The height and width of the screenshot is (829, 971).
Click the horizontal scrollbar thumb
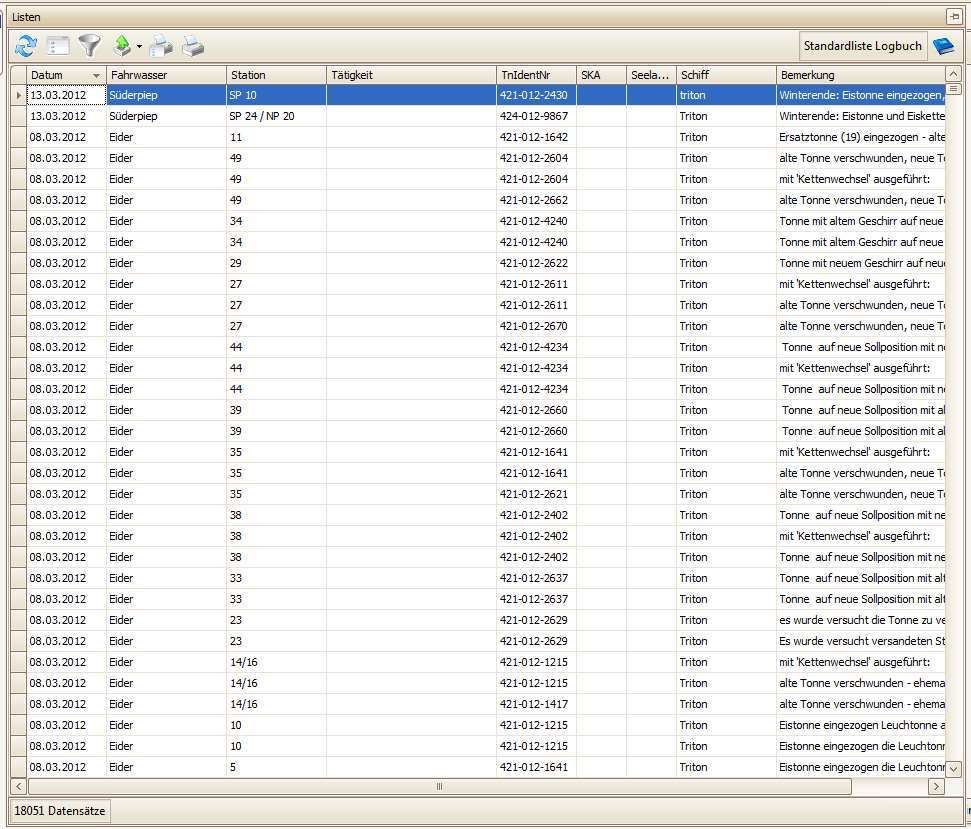point(440,786)
